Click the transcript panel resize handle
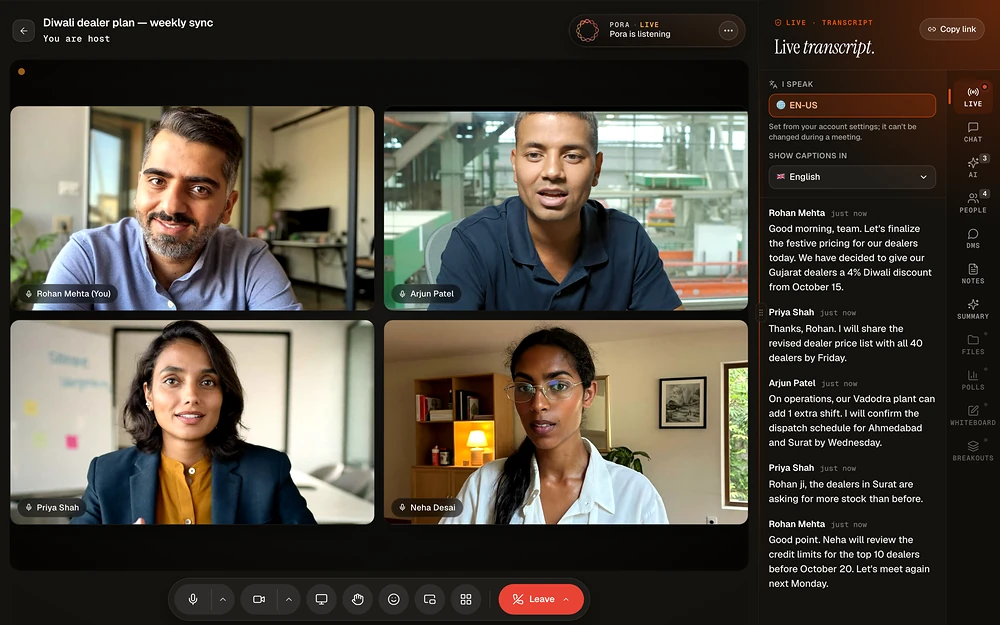 click(x=760, y=312)
